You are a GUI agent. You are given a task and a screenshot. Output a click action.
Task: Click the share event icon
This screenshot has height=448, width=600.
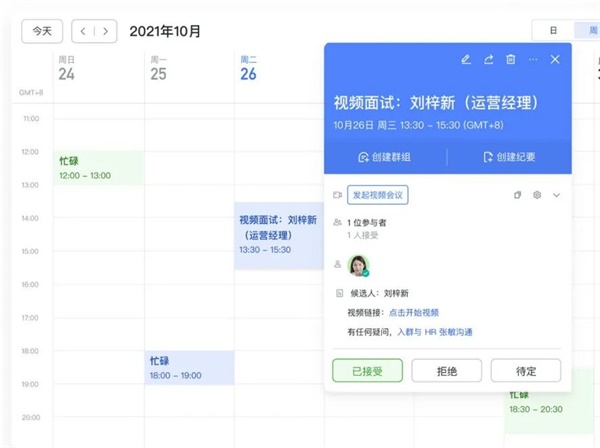tap(489, 60)
